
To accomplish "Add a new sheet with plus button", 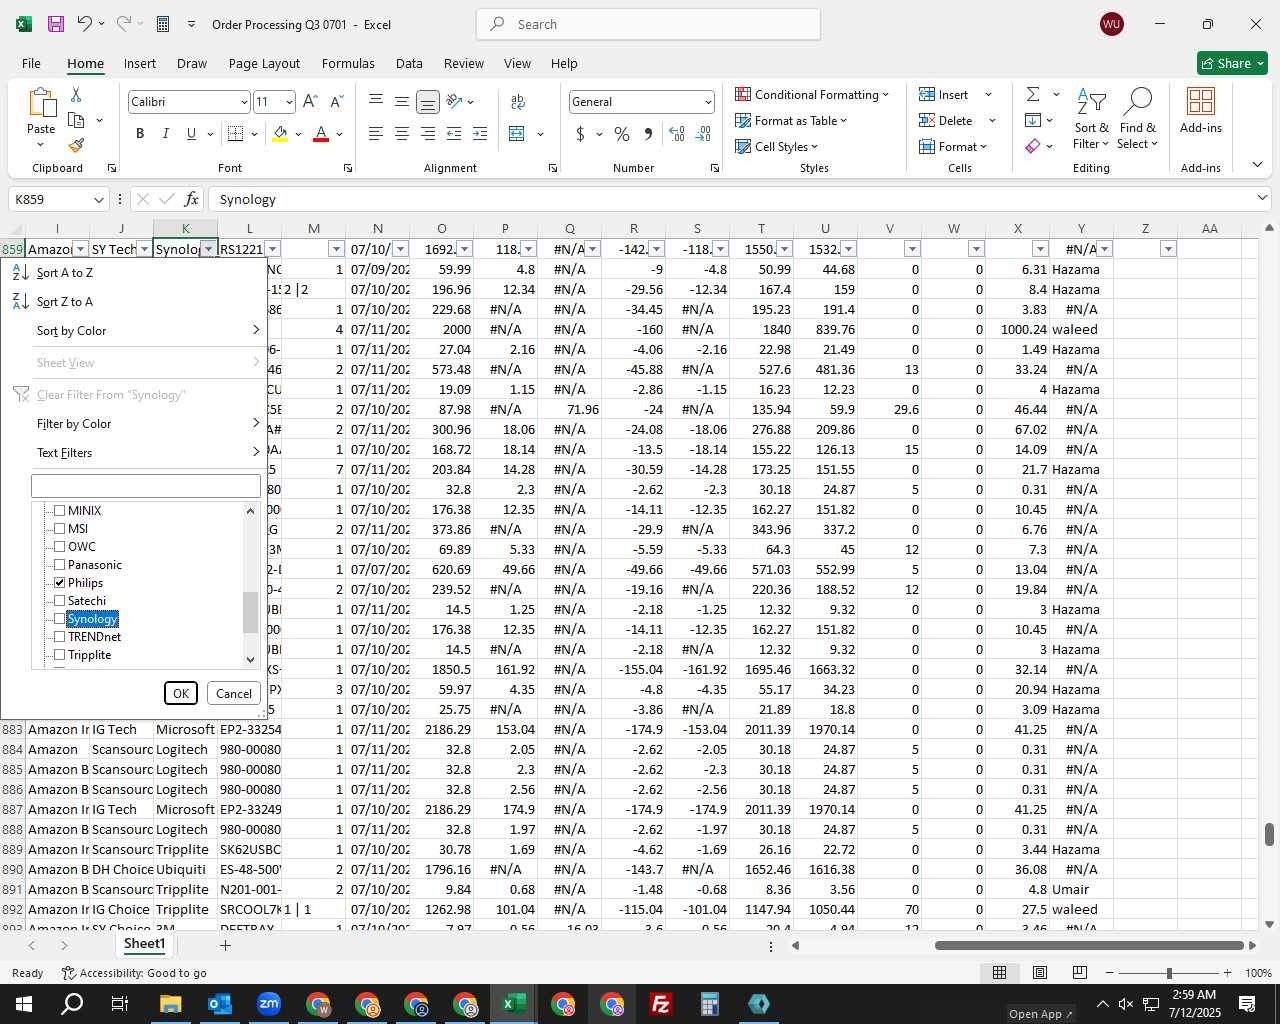I will coord(225,945).
